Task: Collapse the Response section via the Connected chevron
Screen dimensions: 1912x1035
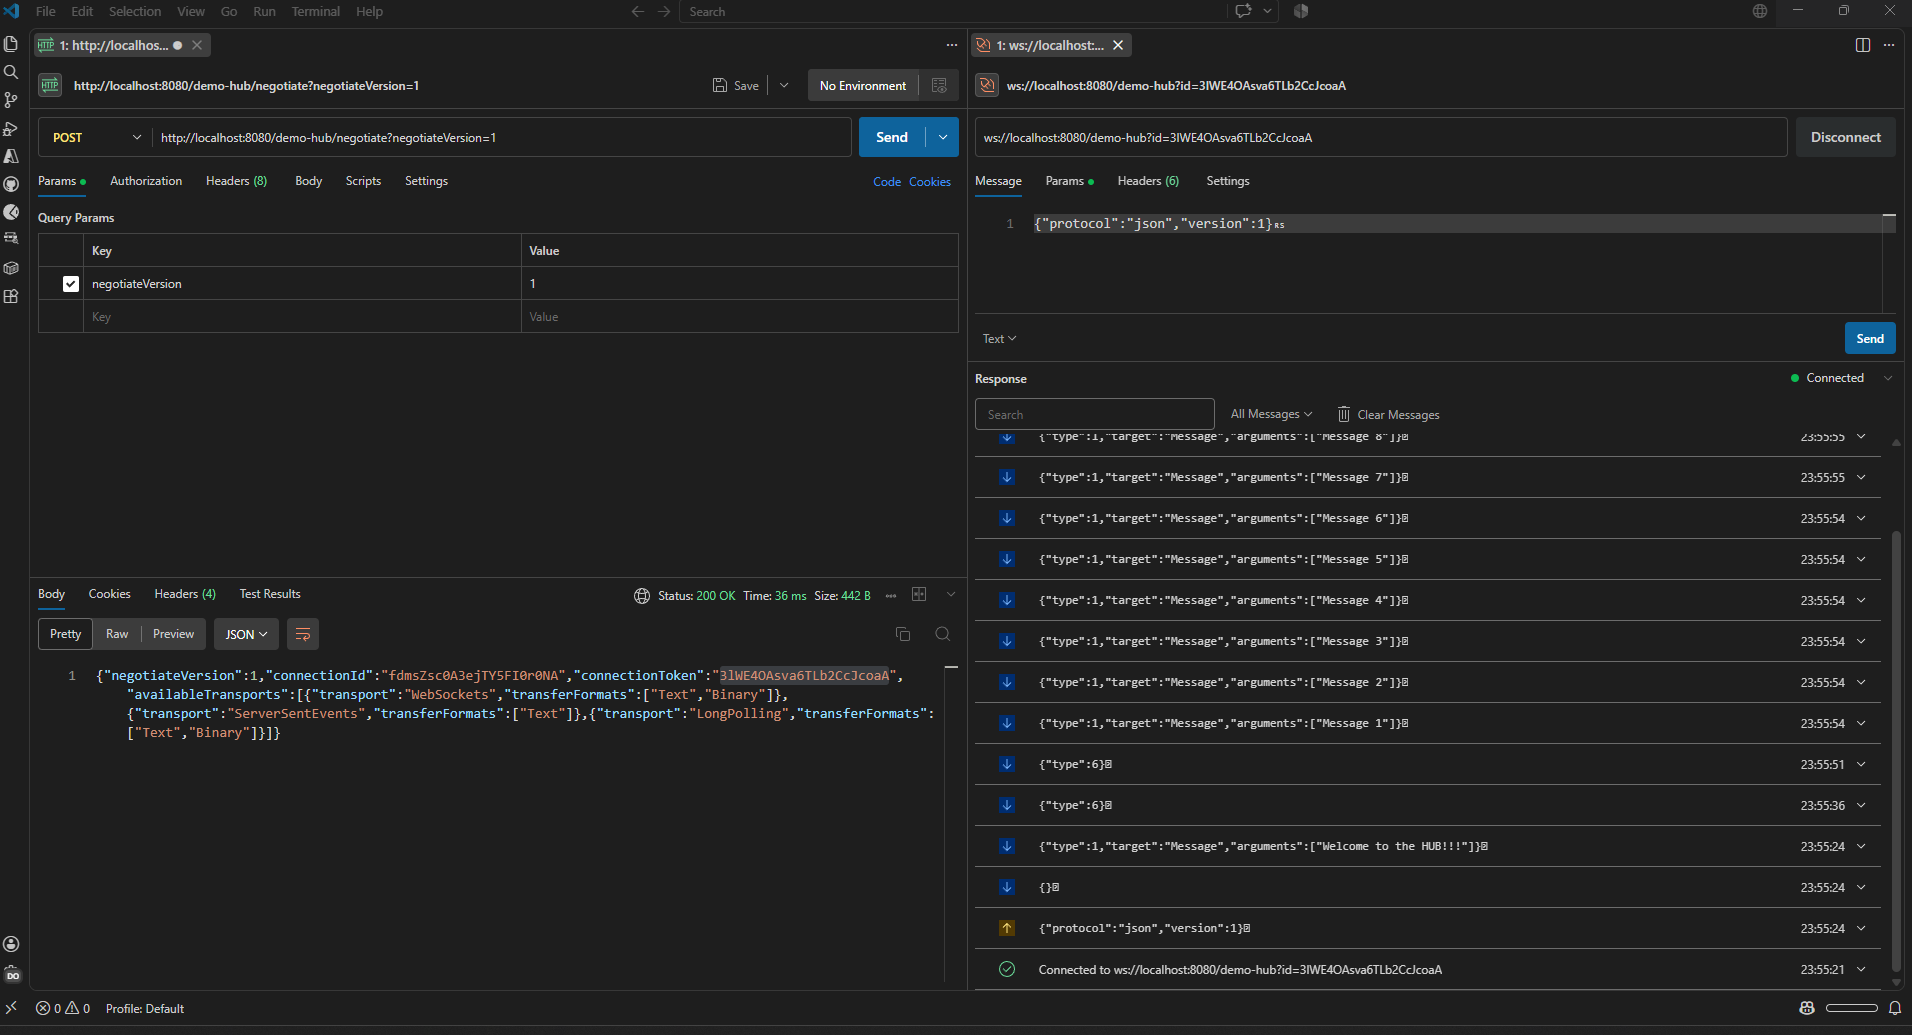Action: tap(1888, 378)
